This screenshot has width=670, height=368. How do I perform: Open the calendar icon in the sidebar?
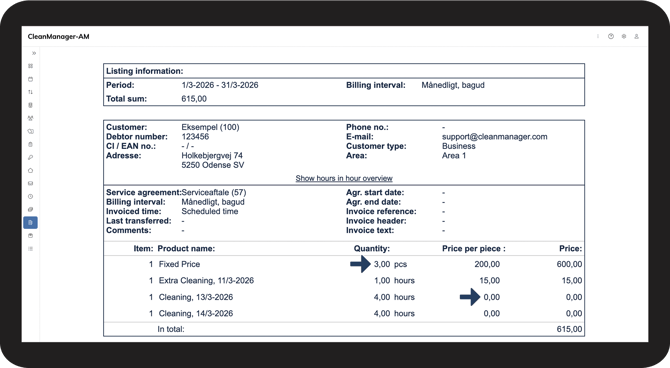[x=30, y=79]
